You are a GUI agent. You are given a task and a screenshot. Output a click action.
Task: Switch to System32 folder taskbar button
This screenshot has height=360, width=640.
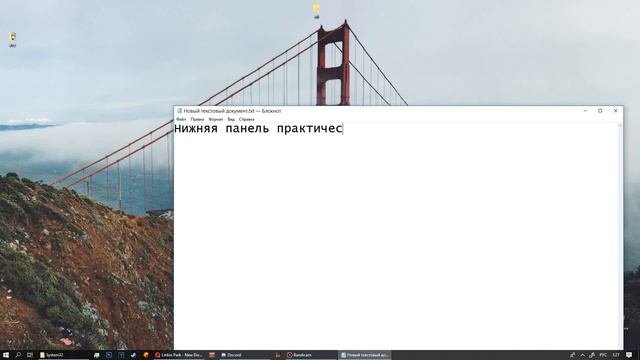[63, 355]
